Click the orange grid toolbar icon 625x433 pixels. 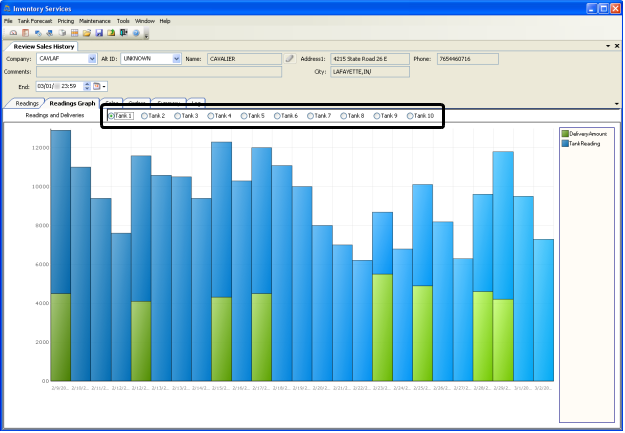[75, 33]
